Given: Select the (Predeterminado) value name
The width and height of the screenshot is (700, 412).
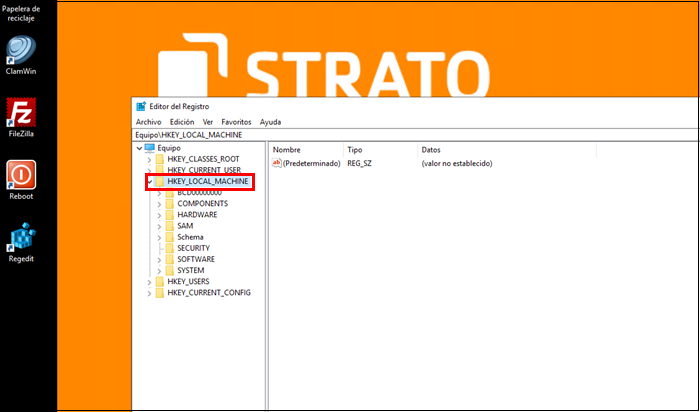Looking at the screenshot, I should [x=312, y=163].
